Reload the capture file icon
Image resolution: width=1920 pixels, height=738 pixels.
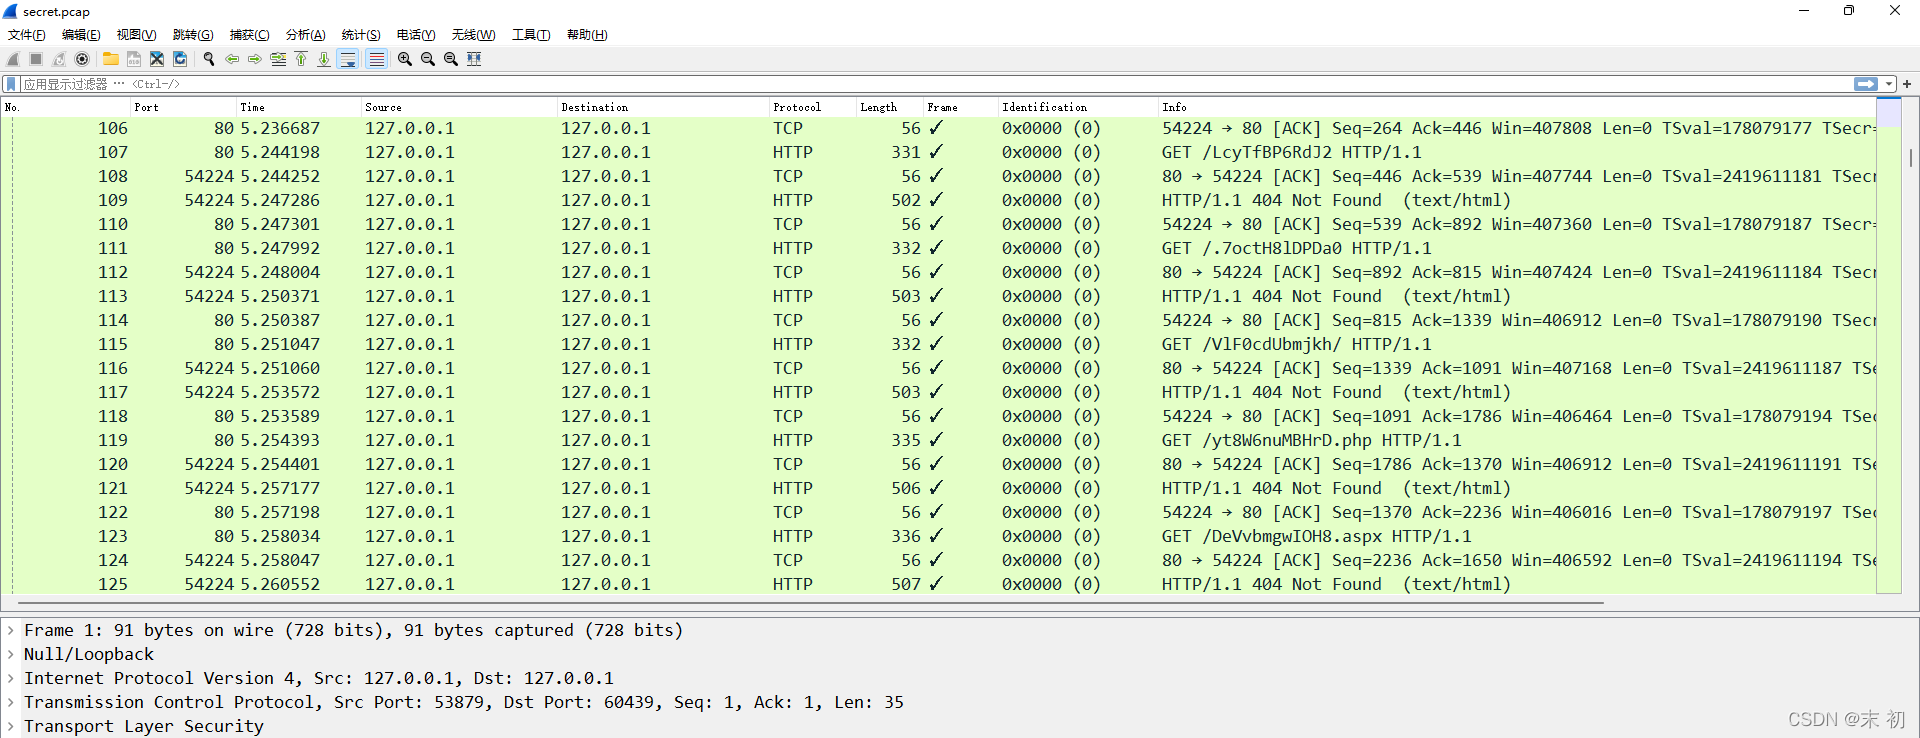pyautogui.click(x=180, y=59)
